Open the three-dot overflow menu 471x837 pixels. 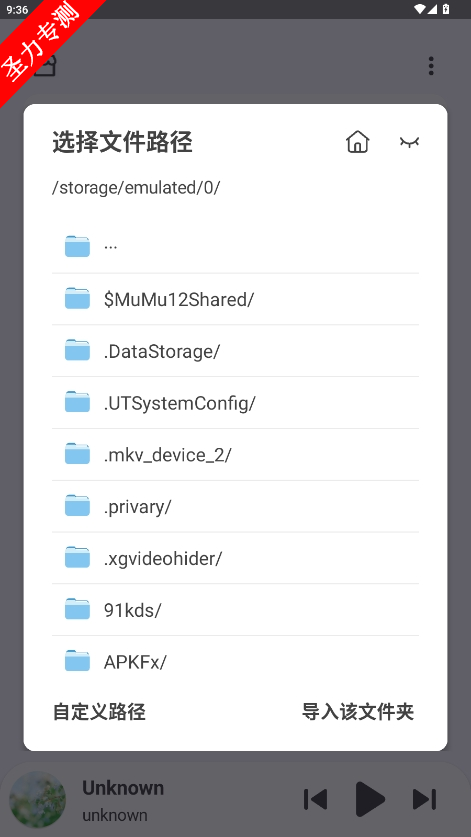[x=431, y=66]
